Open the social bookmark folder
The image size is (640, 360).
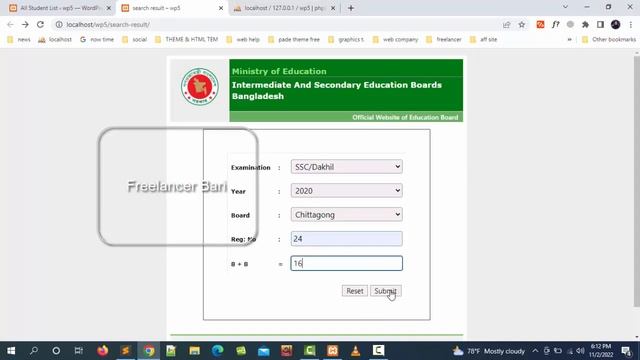[x=134, y=40]
